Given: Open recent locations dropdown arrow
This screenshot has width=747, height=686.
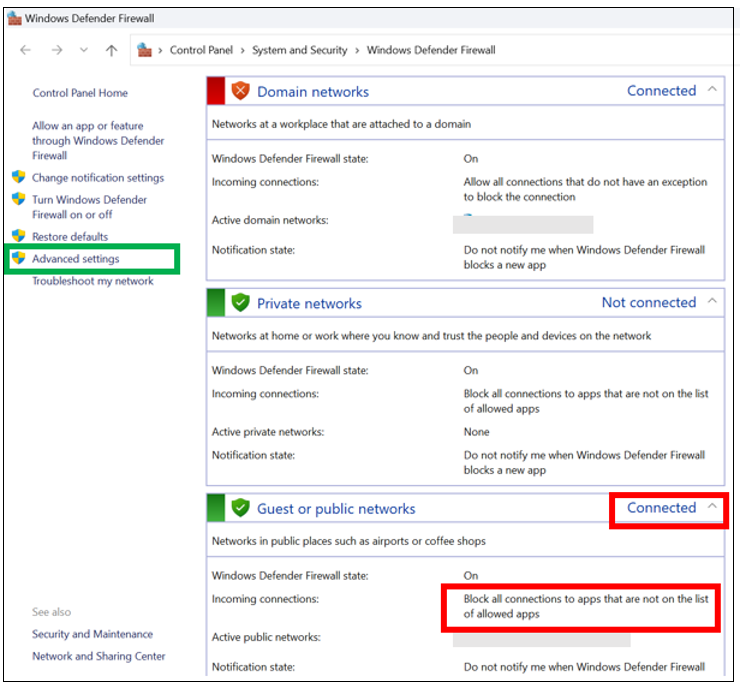Looking at the screenshot, I should 84,50.
